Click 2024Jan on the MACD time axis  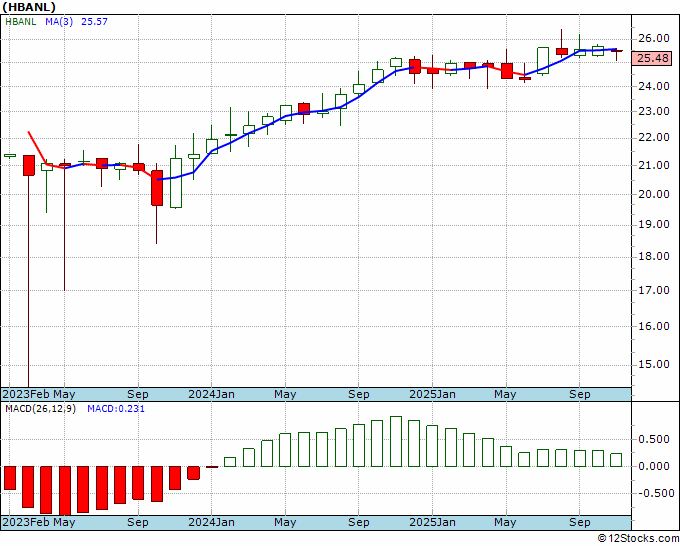click(211, 522)
